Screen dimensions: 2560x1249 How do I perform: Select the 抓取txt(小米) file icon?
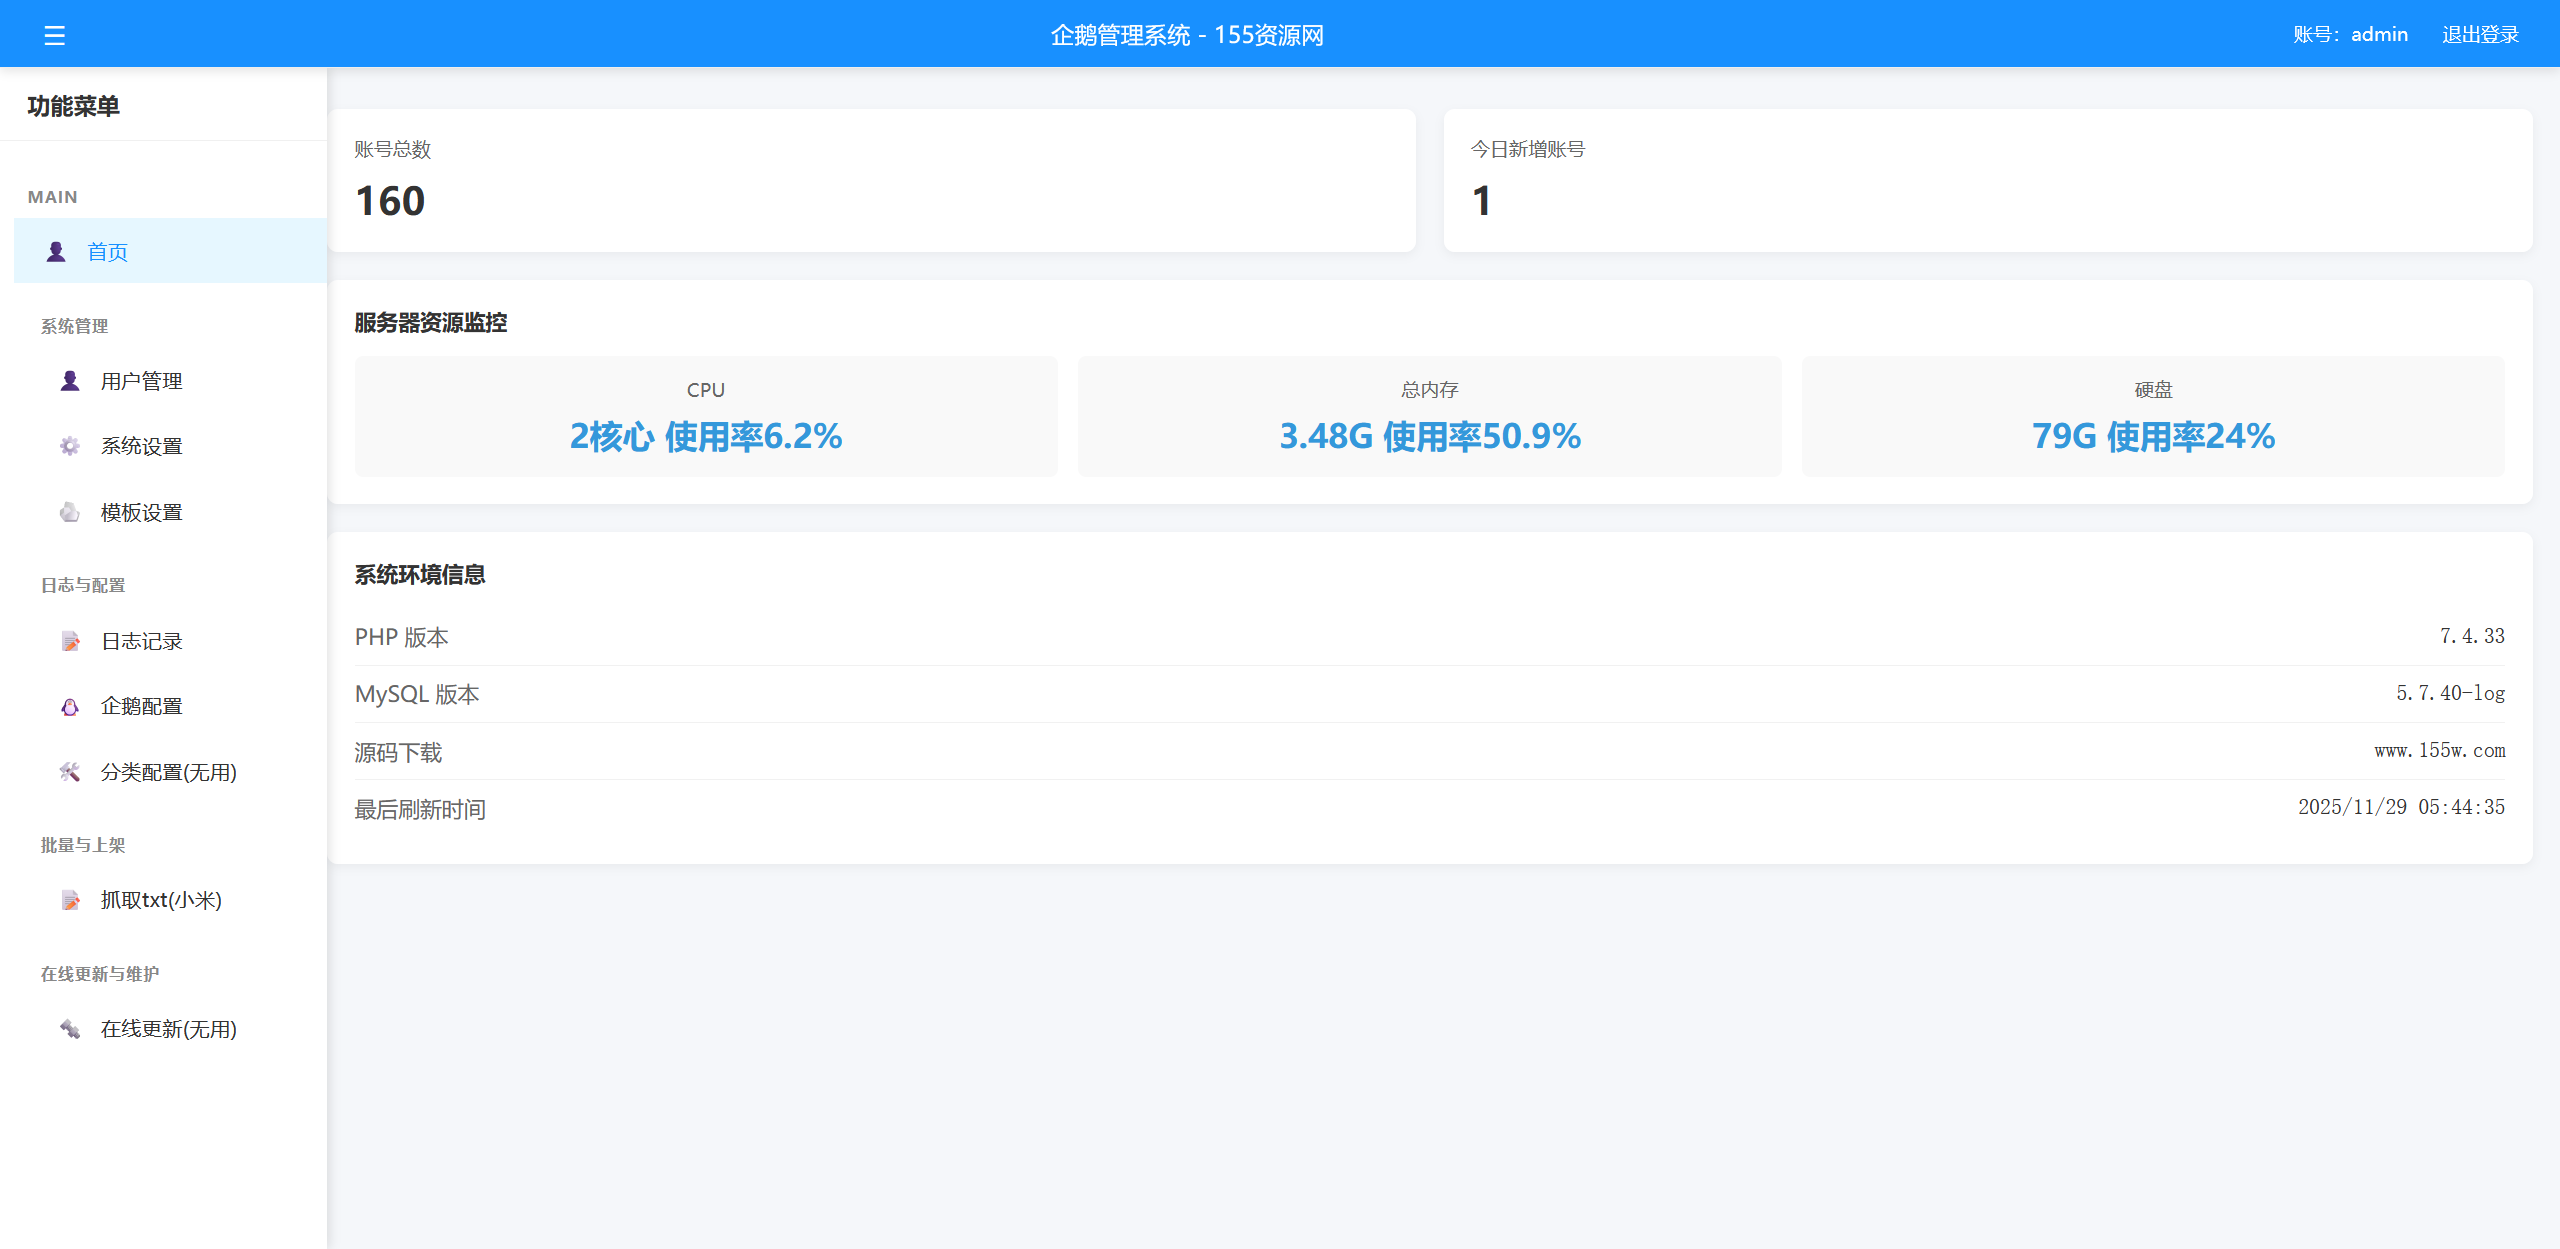(x=68, y=899)
